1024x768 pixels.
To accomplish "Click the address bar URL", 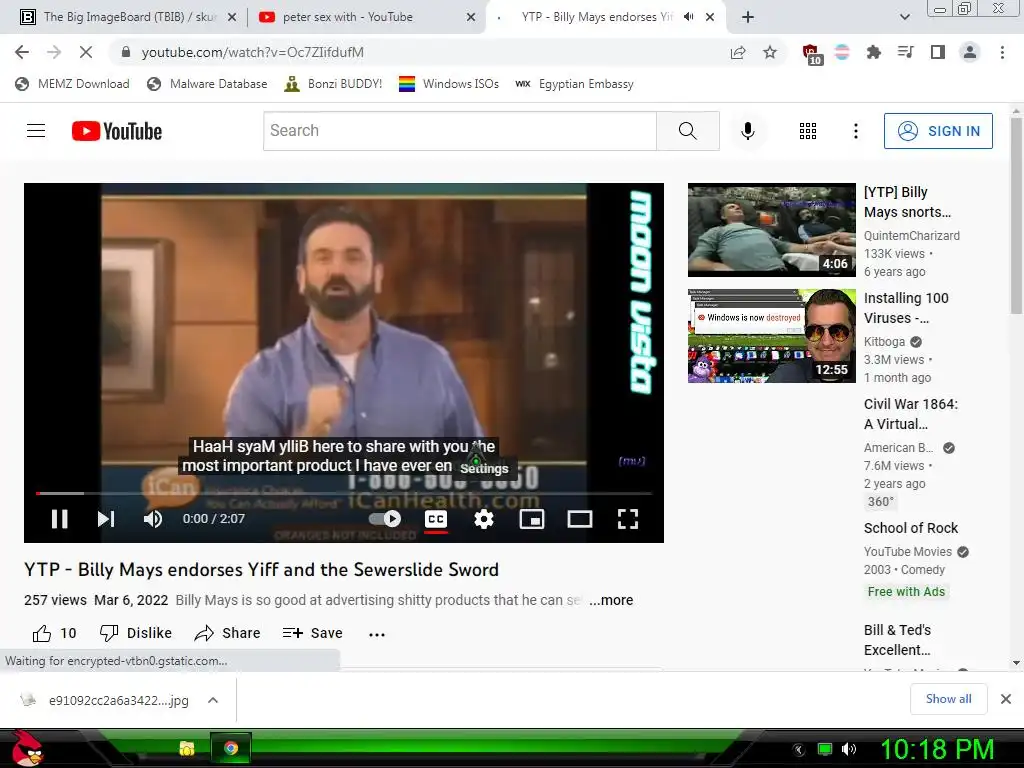I will (x=252, y=52).
